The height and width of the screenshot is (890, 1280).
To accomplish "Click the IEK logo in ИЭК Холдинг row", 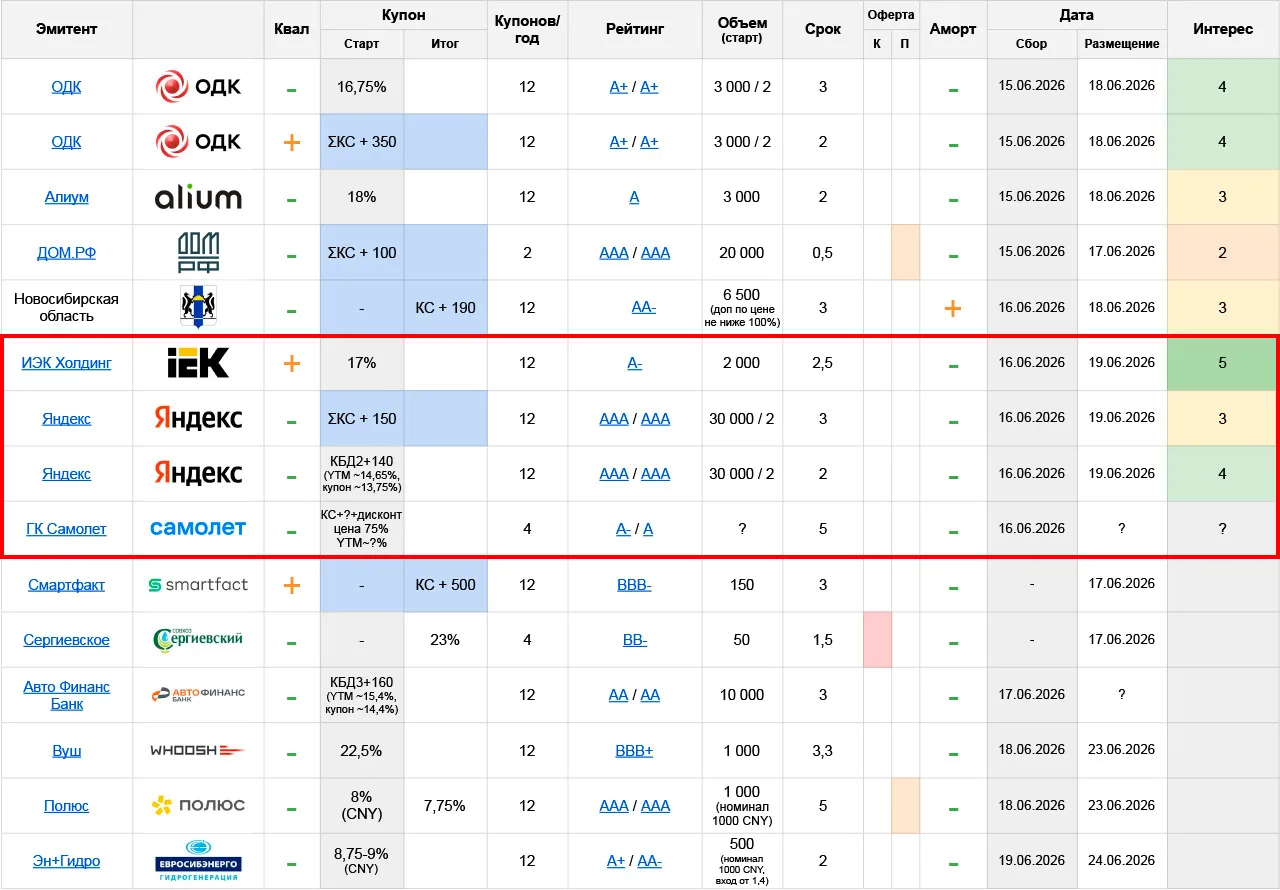I will 198,363.
